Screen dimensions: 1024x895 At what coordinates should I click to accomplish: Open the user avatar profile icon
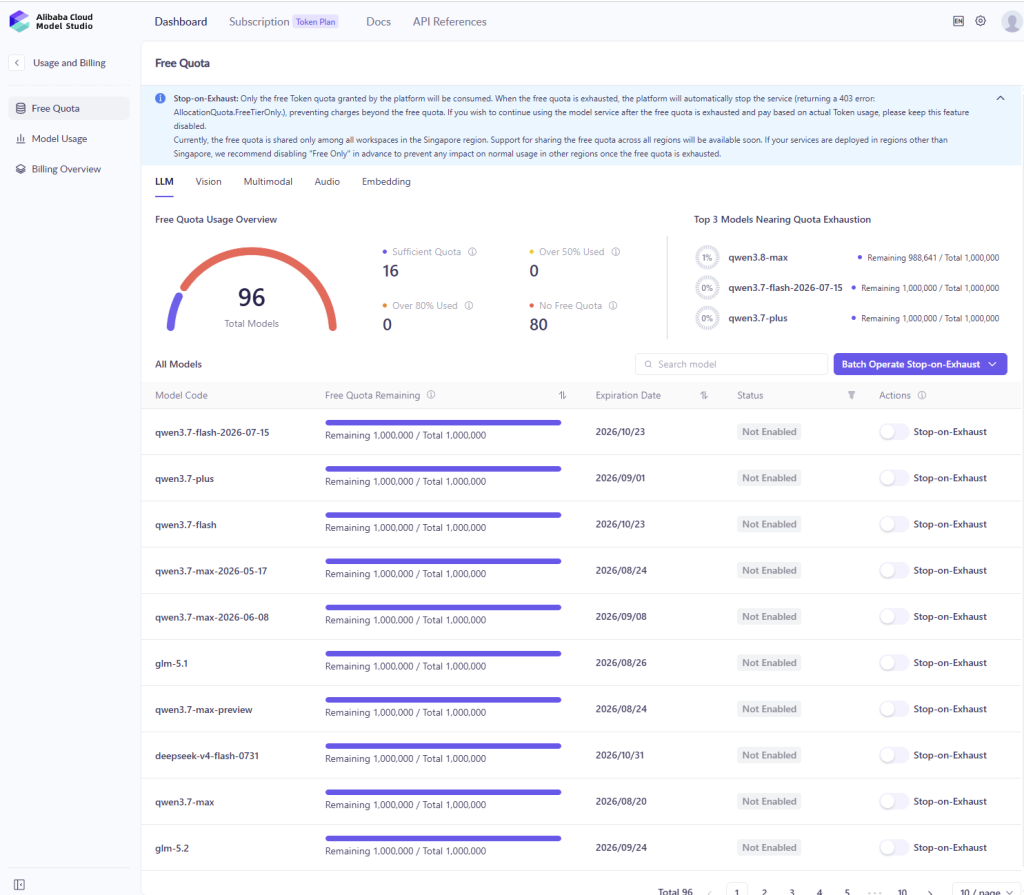click(1012, 22)
